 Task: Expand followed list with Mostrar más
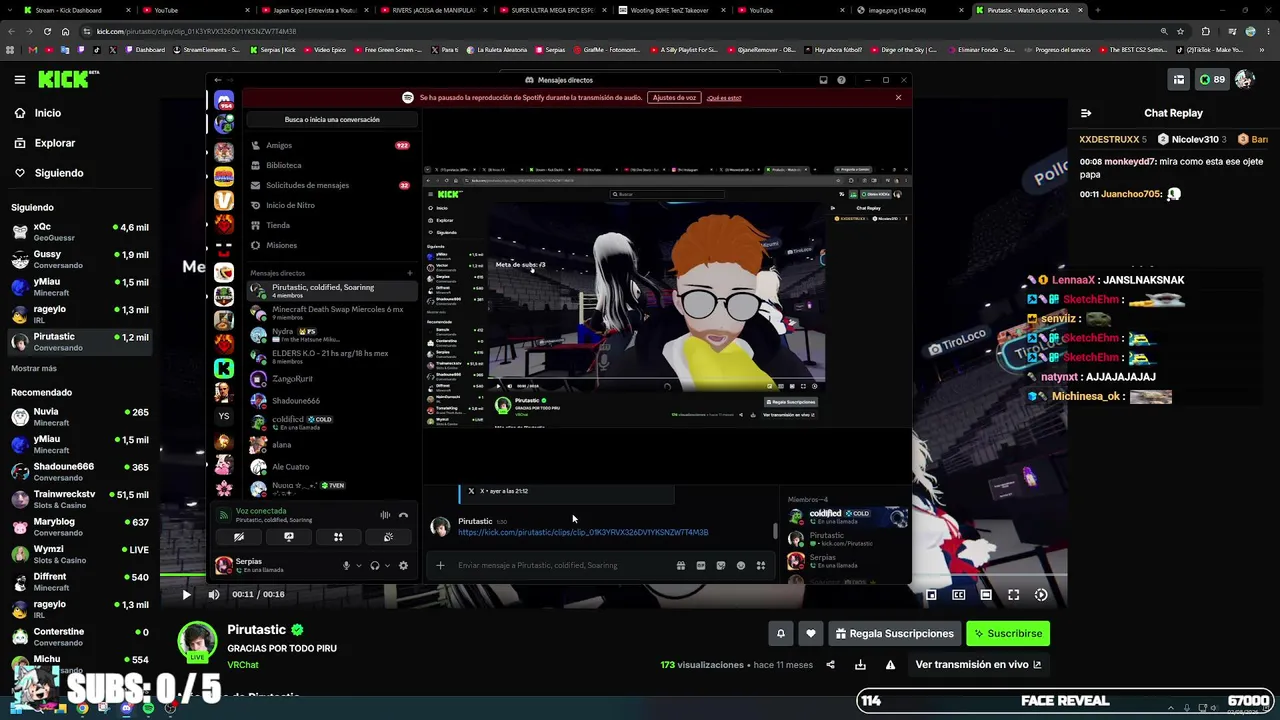(34, 368)
